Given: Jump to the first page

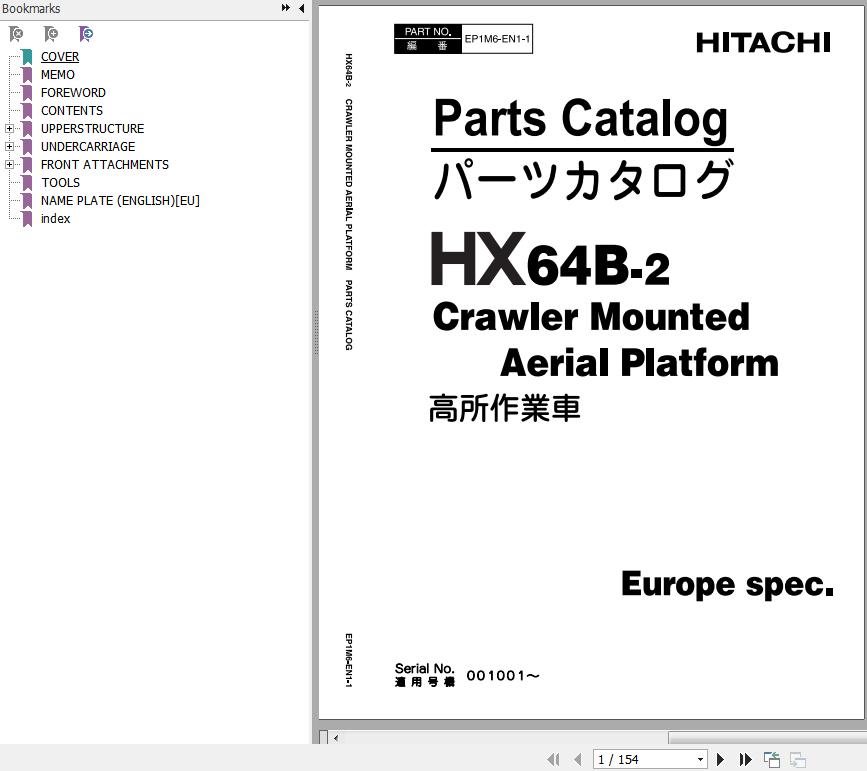Looking at the screenshot, I should pyautogui.click(x=553, y=760).
